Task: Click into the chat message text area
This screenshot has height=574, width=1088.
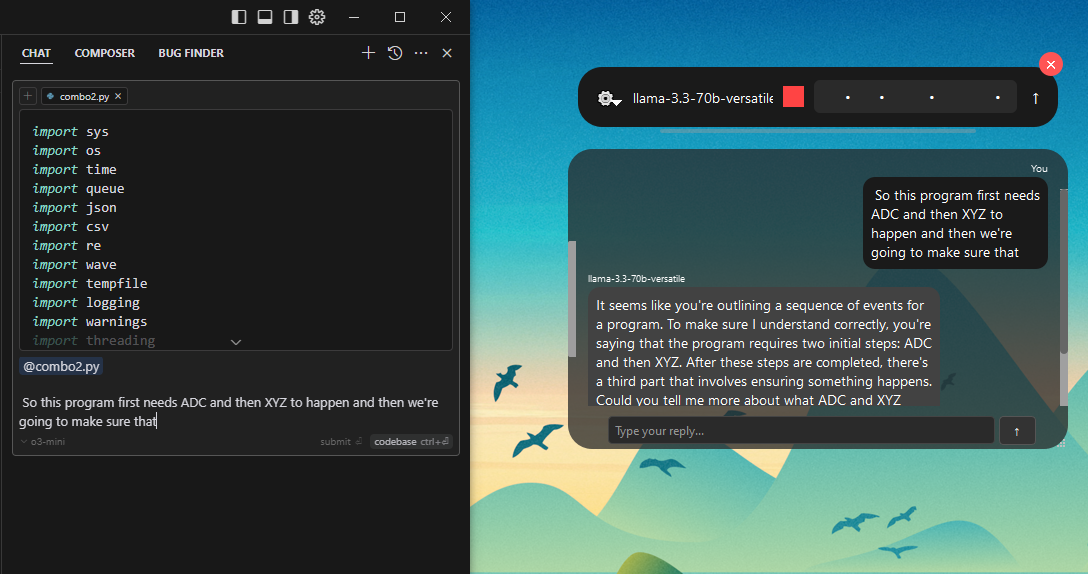Action: pyautogui.click(x=235, y=412)
